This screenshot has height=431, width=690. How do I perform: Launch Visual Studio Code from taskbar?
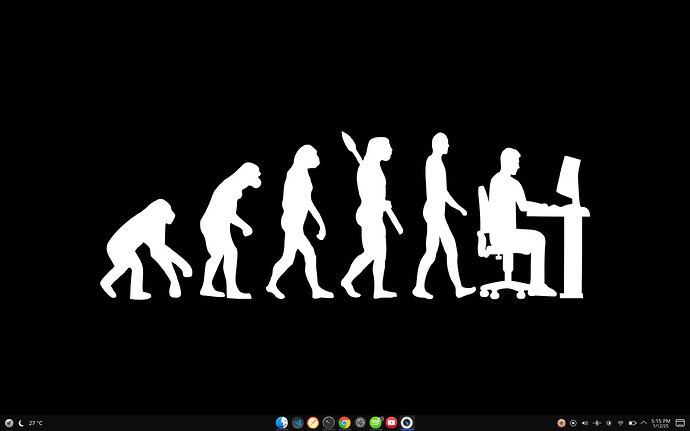(298, 423)
